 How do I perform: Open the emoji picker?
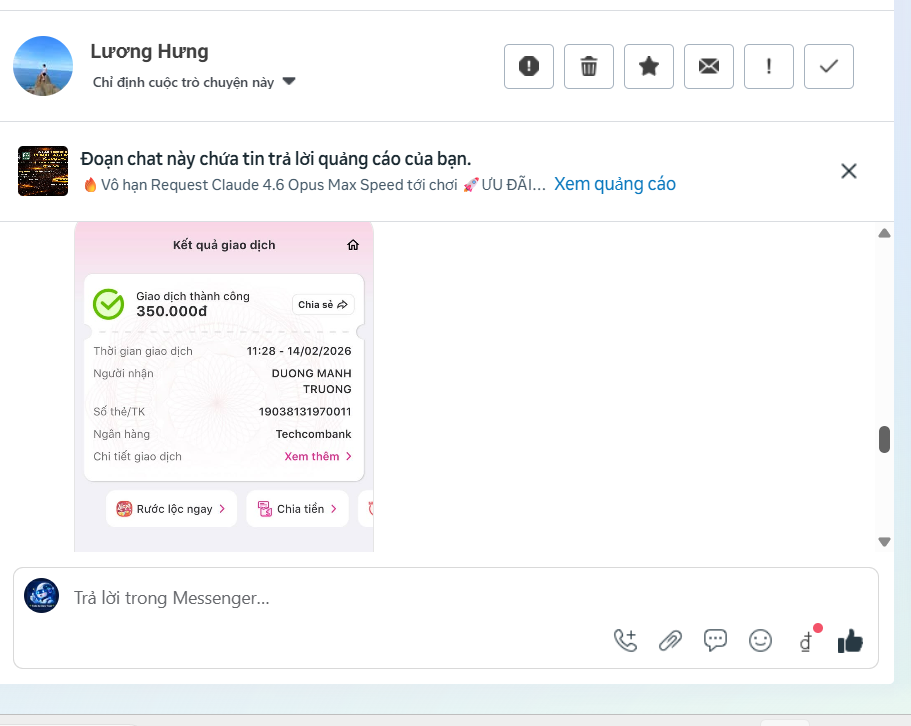761,641
